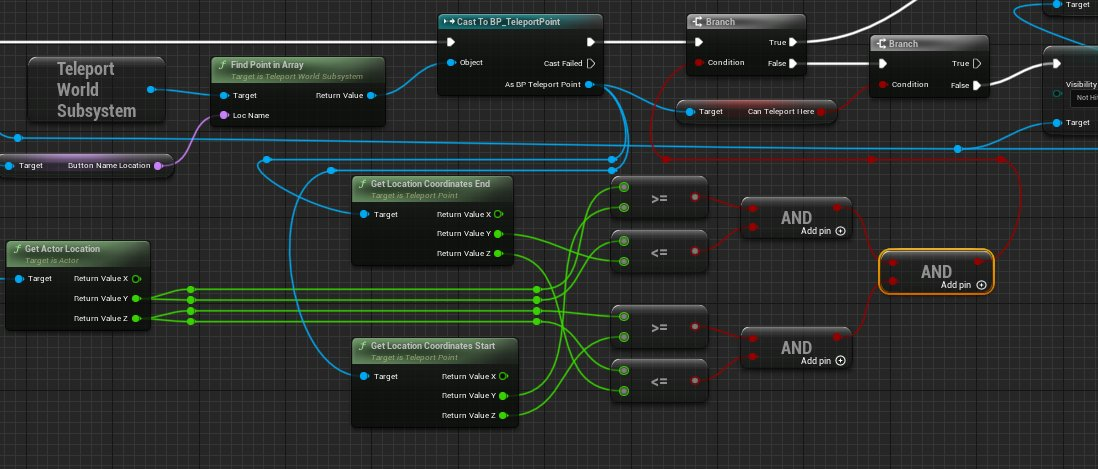Click the Can Teleport Here red output pin
The width and height of the screenshot is (1098, 469).
click(x=821, y=112)
